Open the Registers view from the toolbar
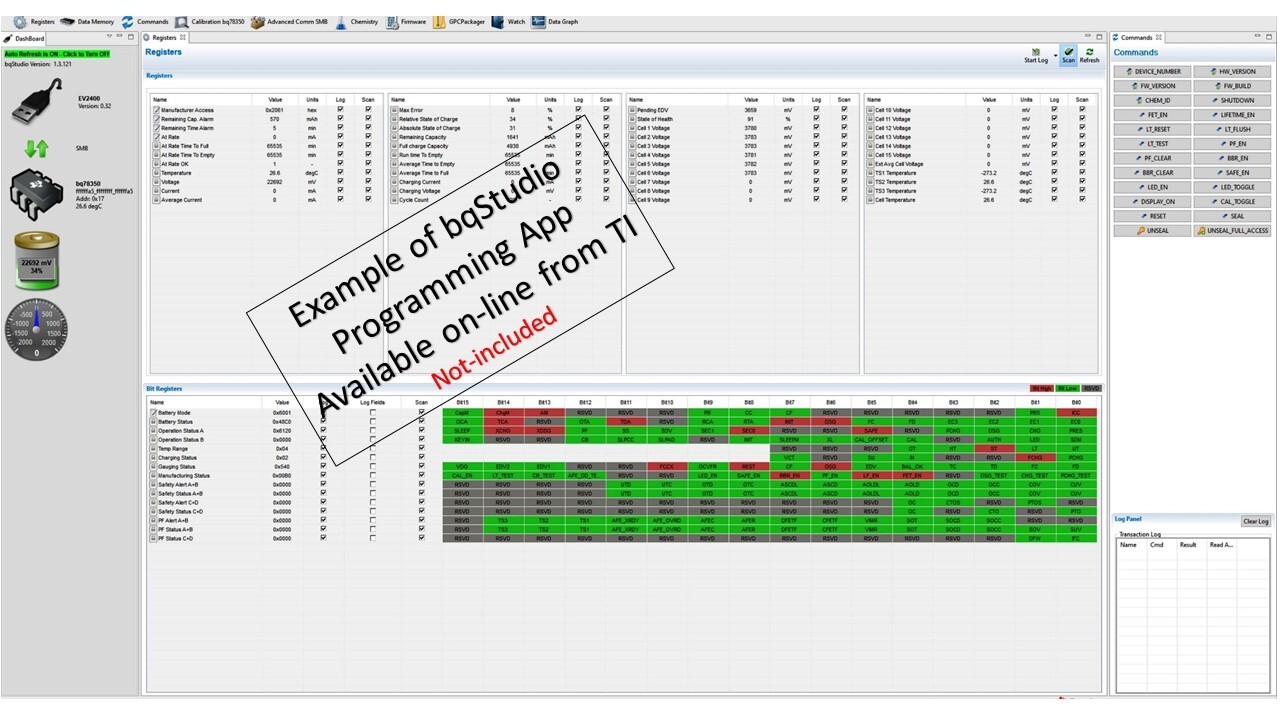 pos(34,21)
